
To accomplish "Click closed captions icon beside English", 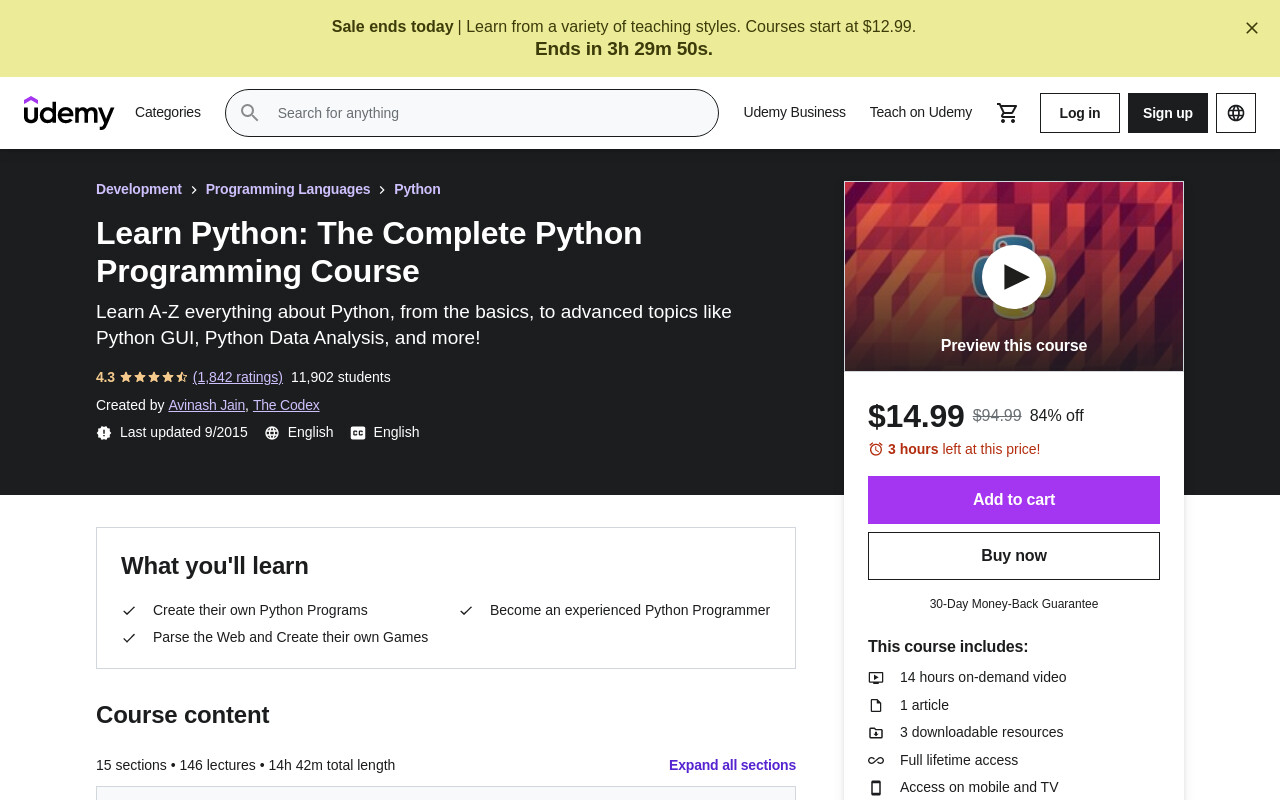I will [358, 433].
